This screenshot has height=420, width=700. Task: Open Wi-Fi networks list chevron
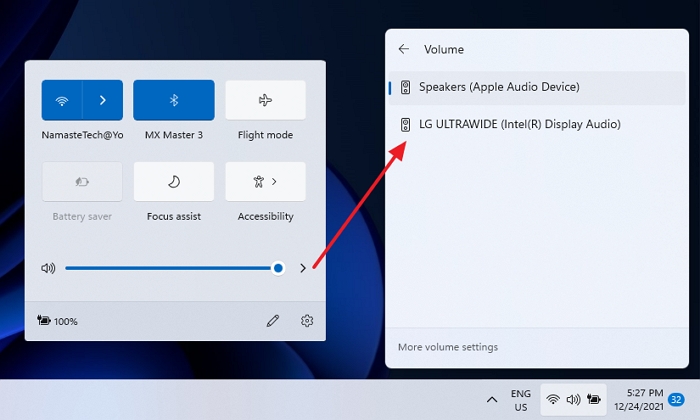103,100
